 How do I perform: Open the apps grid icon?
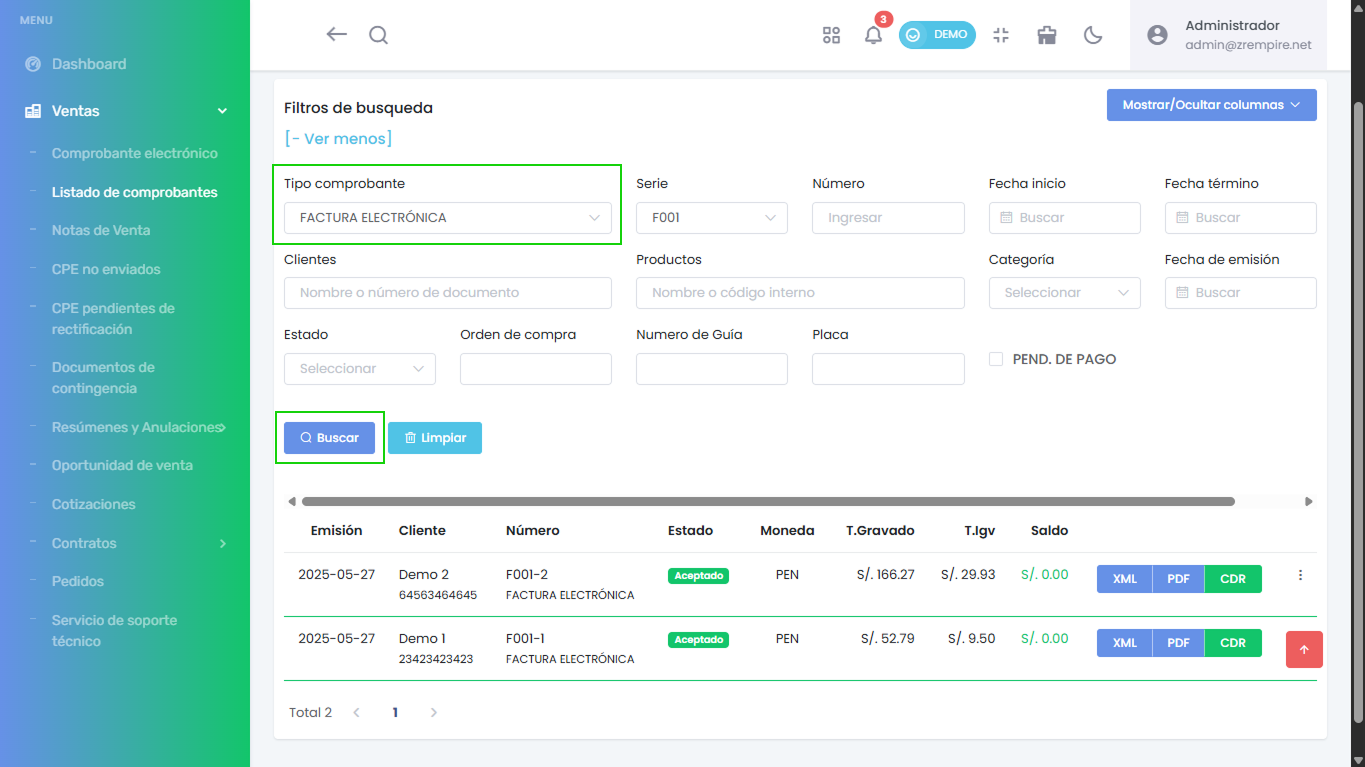tap(831, 35)
